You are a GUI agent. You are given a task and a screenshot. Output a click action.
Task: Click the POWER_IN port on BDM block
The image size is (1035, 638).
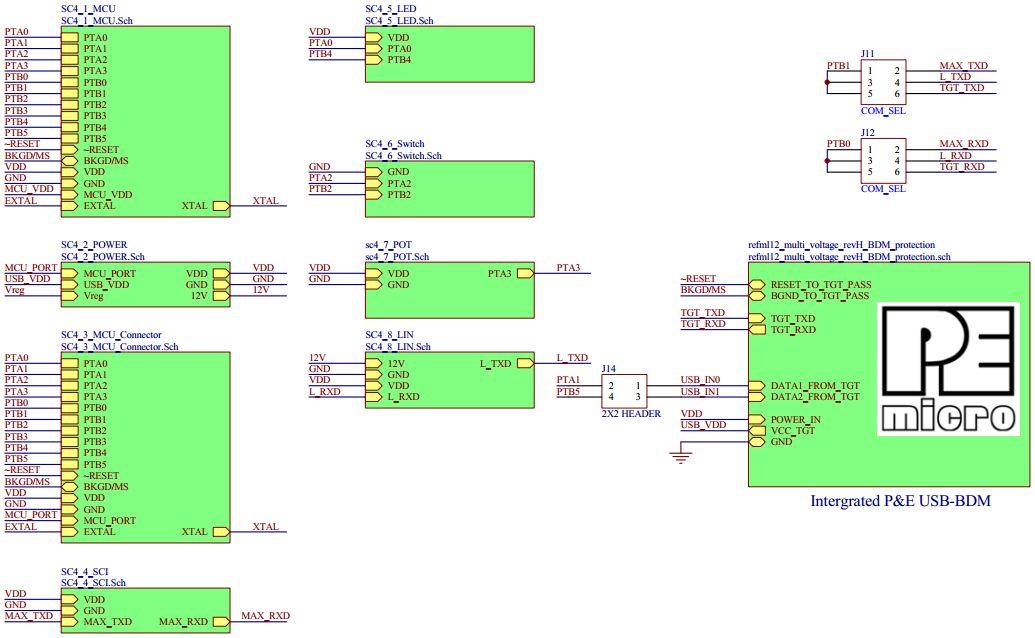coord(757,420)
